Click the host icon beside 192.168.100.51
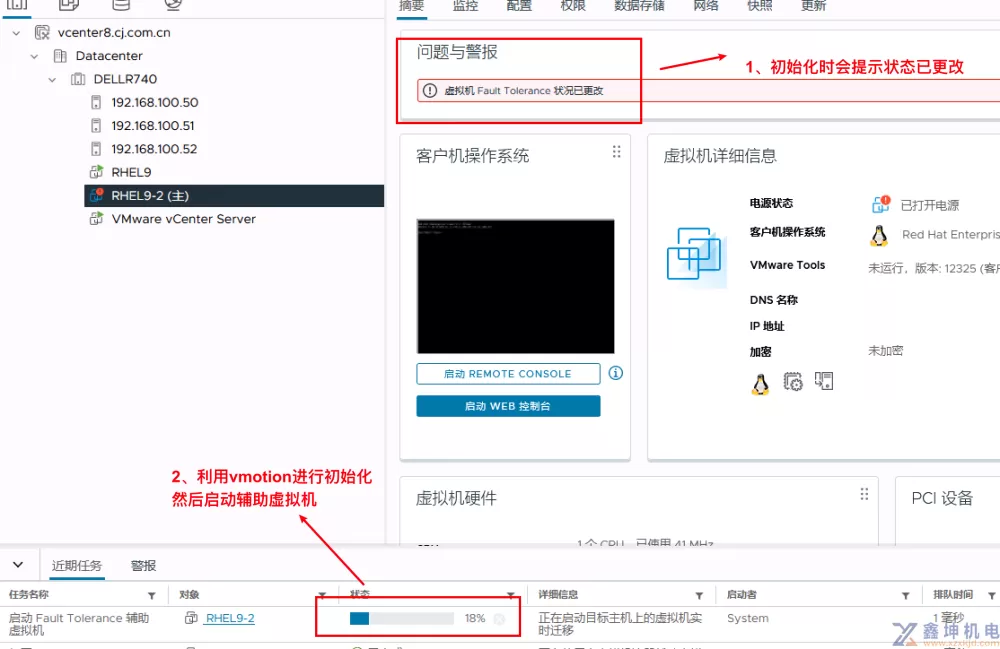This screenshot has width=1000, height=649. [x=96, y=126]
